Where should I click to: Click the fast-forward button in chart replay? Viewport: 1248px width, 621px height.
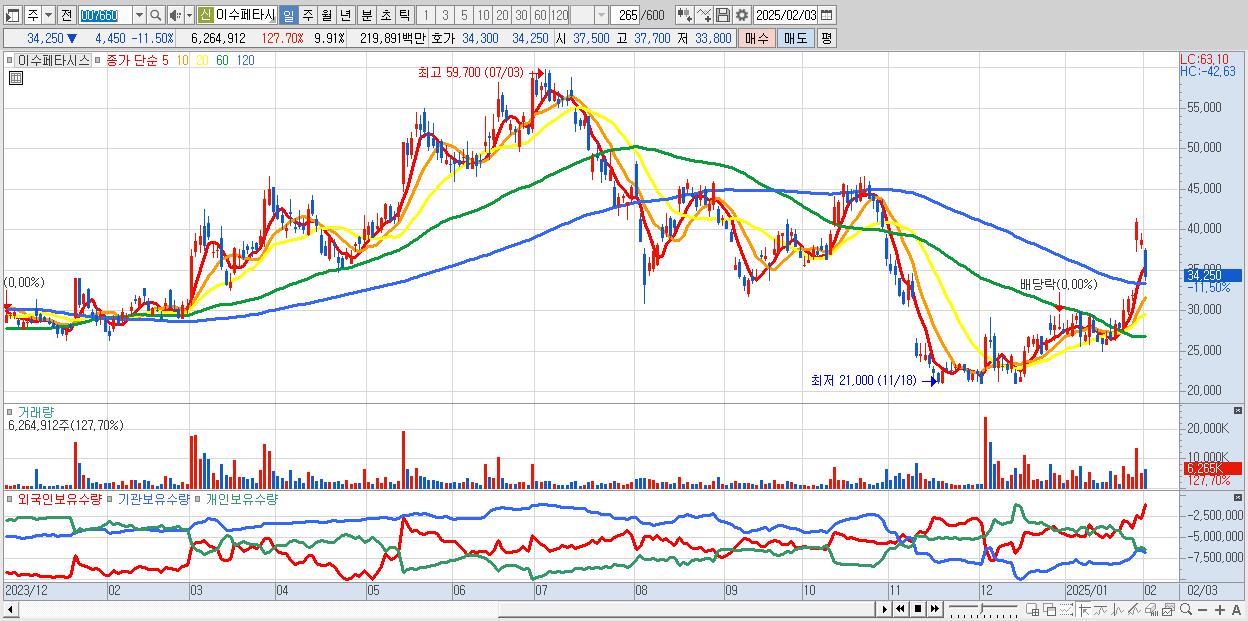(934, 609)
